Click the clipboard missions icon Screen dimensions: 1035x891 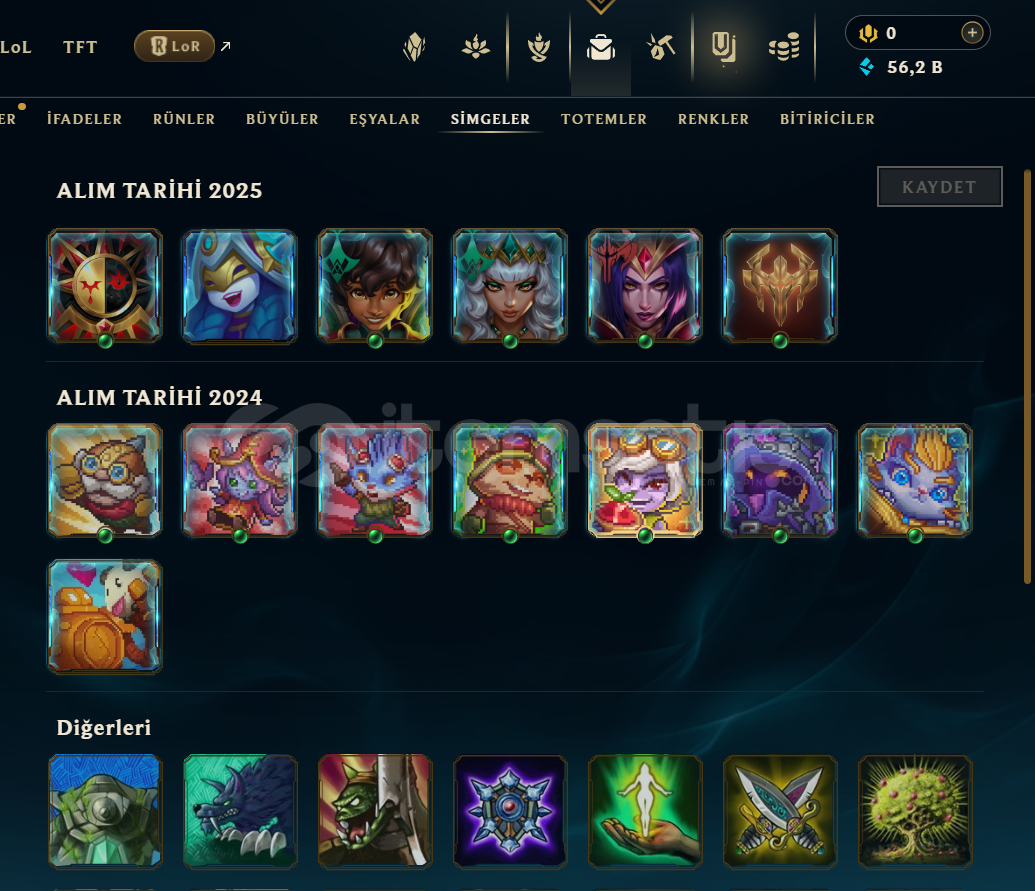[x=723, y=48]
